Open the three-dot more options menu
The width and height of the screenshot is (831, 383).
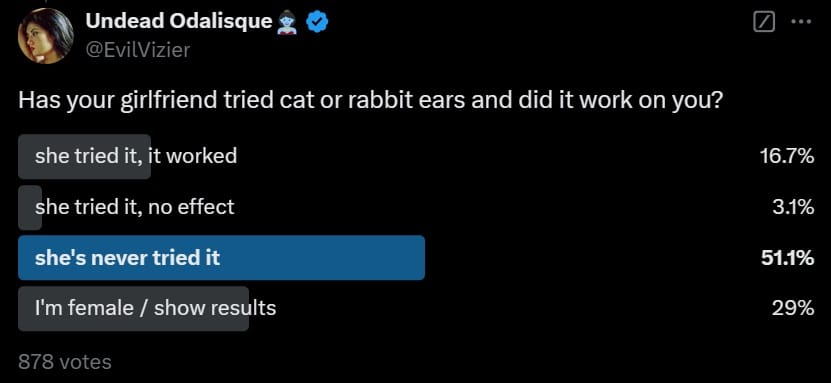[x=801, y=22]
